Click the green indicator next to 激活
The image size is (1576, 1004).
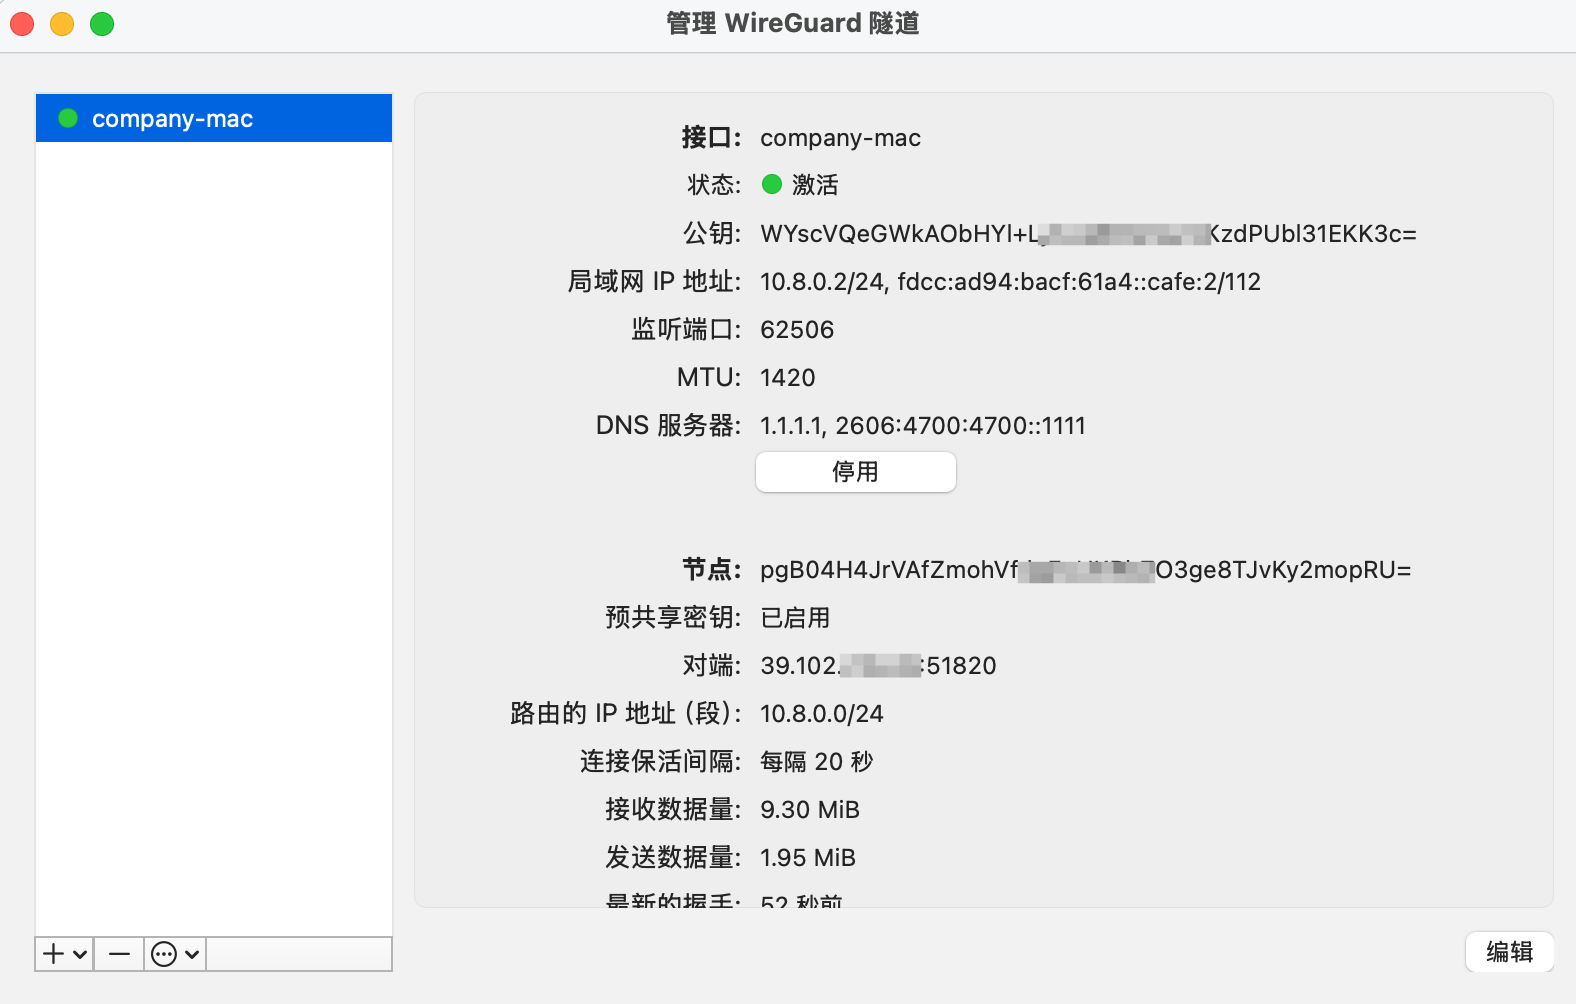(772, 185)
